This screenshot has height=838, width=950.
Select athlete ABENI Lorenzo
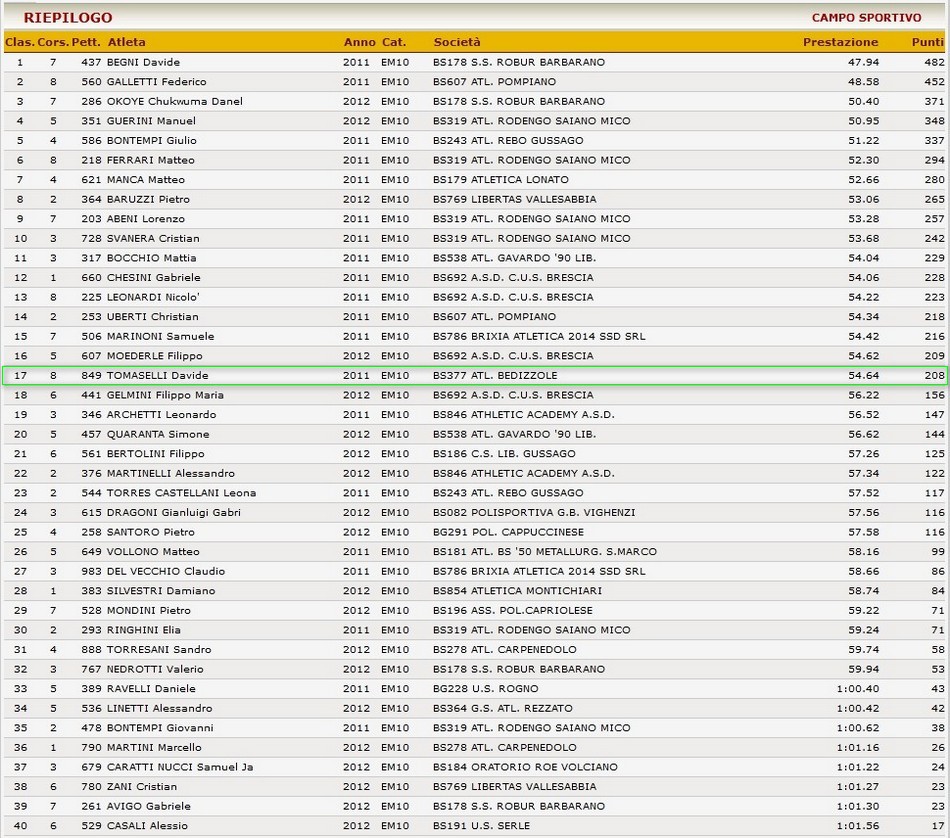click(145, 219)
